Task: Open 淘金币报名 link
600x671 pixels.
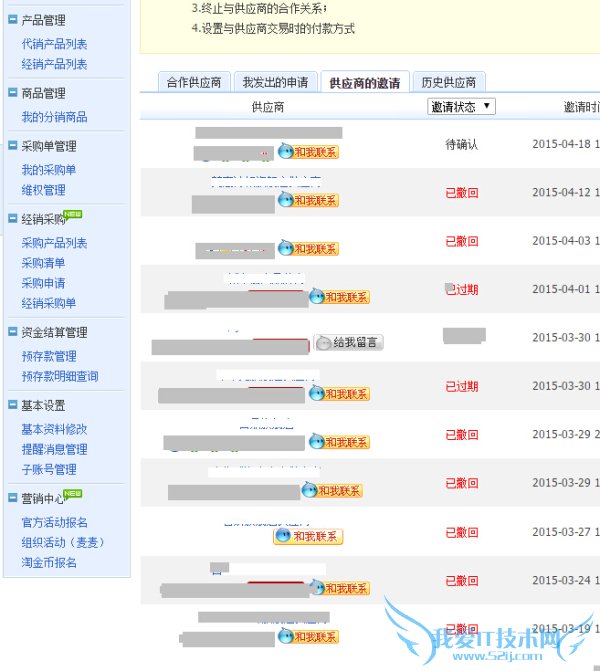Action: coord(49,562)
